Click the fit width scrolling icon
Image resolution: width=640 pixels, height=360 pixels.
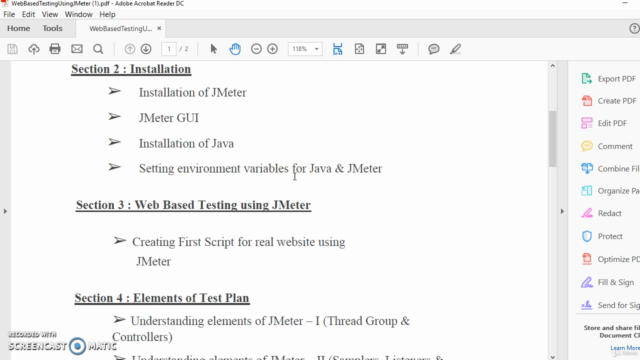(x=338, y=49)
